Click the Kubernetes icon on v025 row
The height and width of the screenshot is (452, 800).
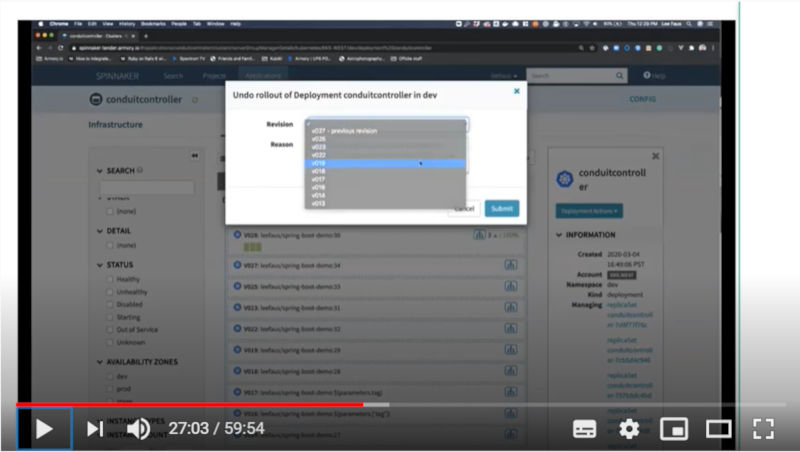tap(237, 286)
